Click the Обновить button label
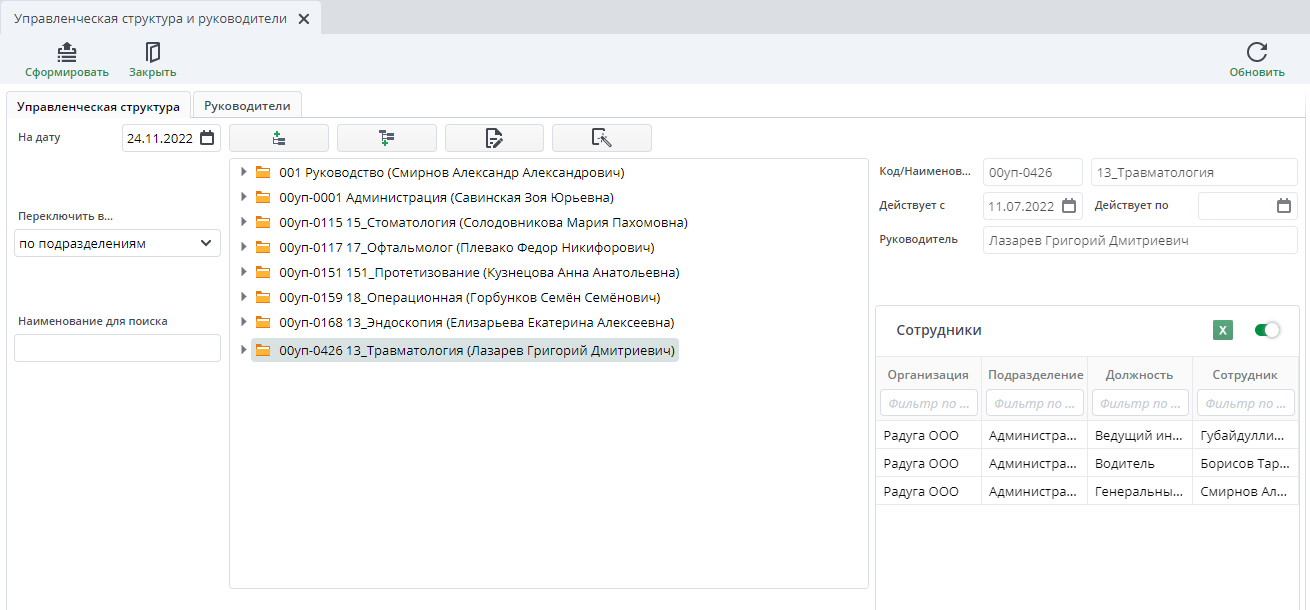1310x610 pixels. pyautogui.click(x=1257, y=72)
